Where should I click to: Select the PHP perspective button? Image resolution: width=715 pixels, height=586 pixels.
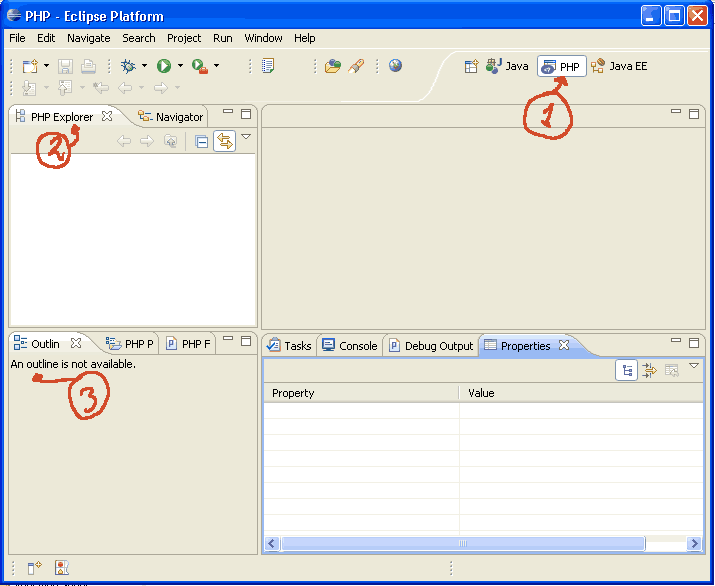tap(561, 67)
